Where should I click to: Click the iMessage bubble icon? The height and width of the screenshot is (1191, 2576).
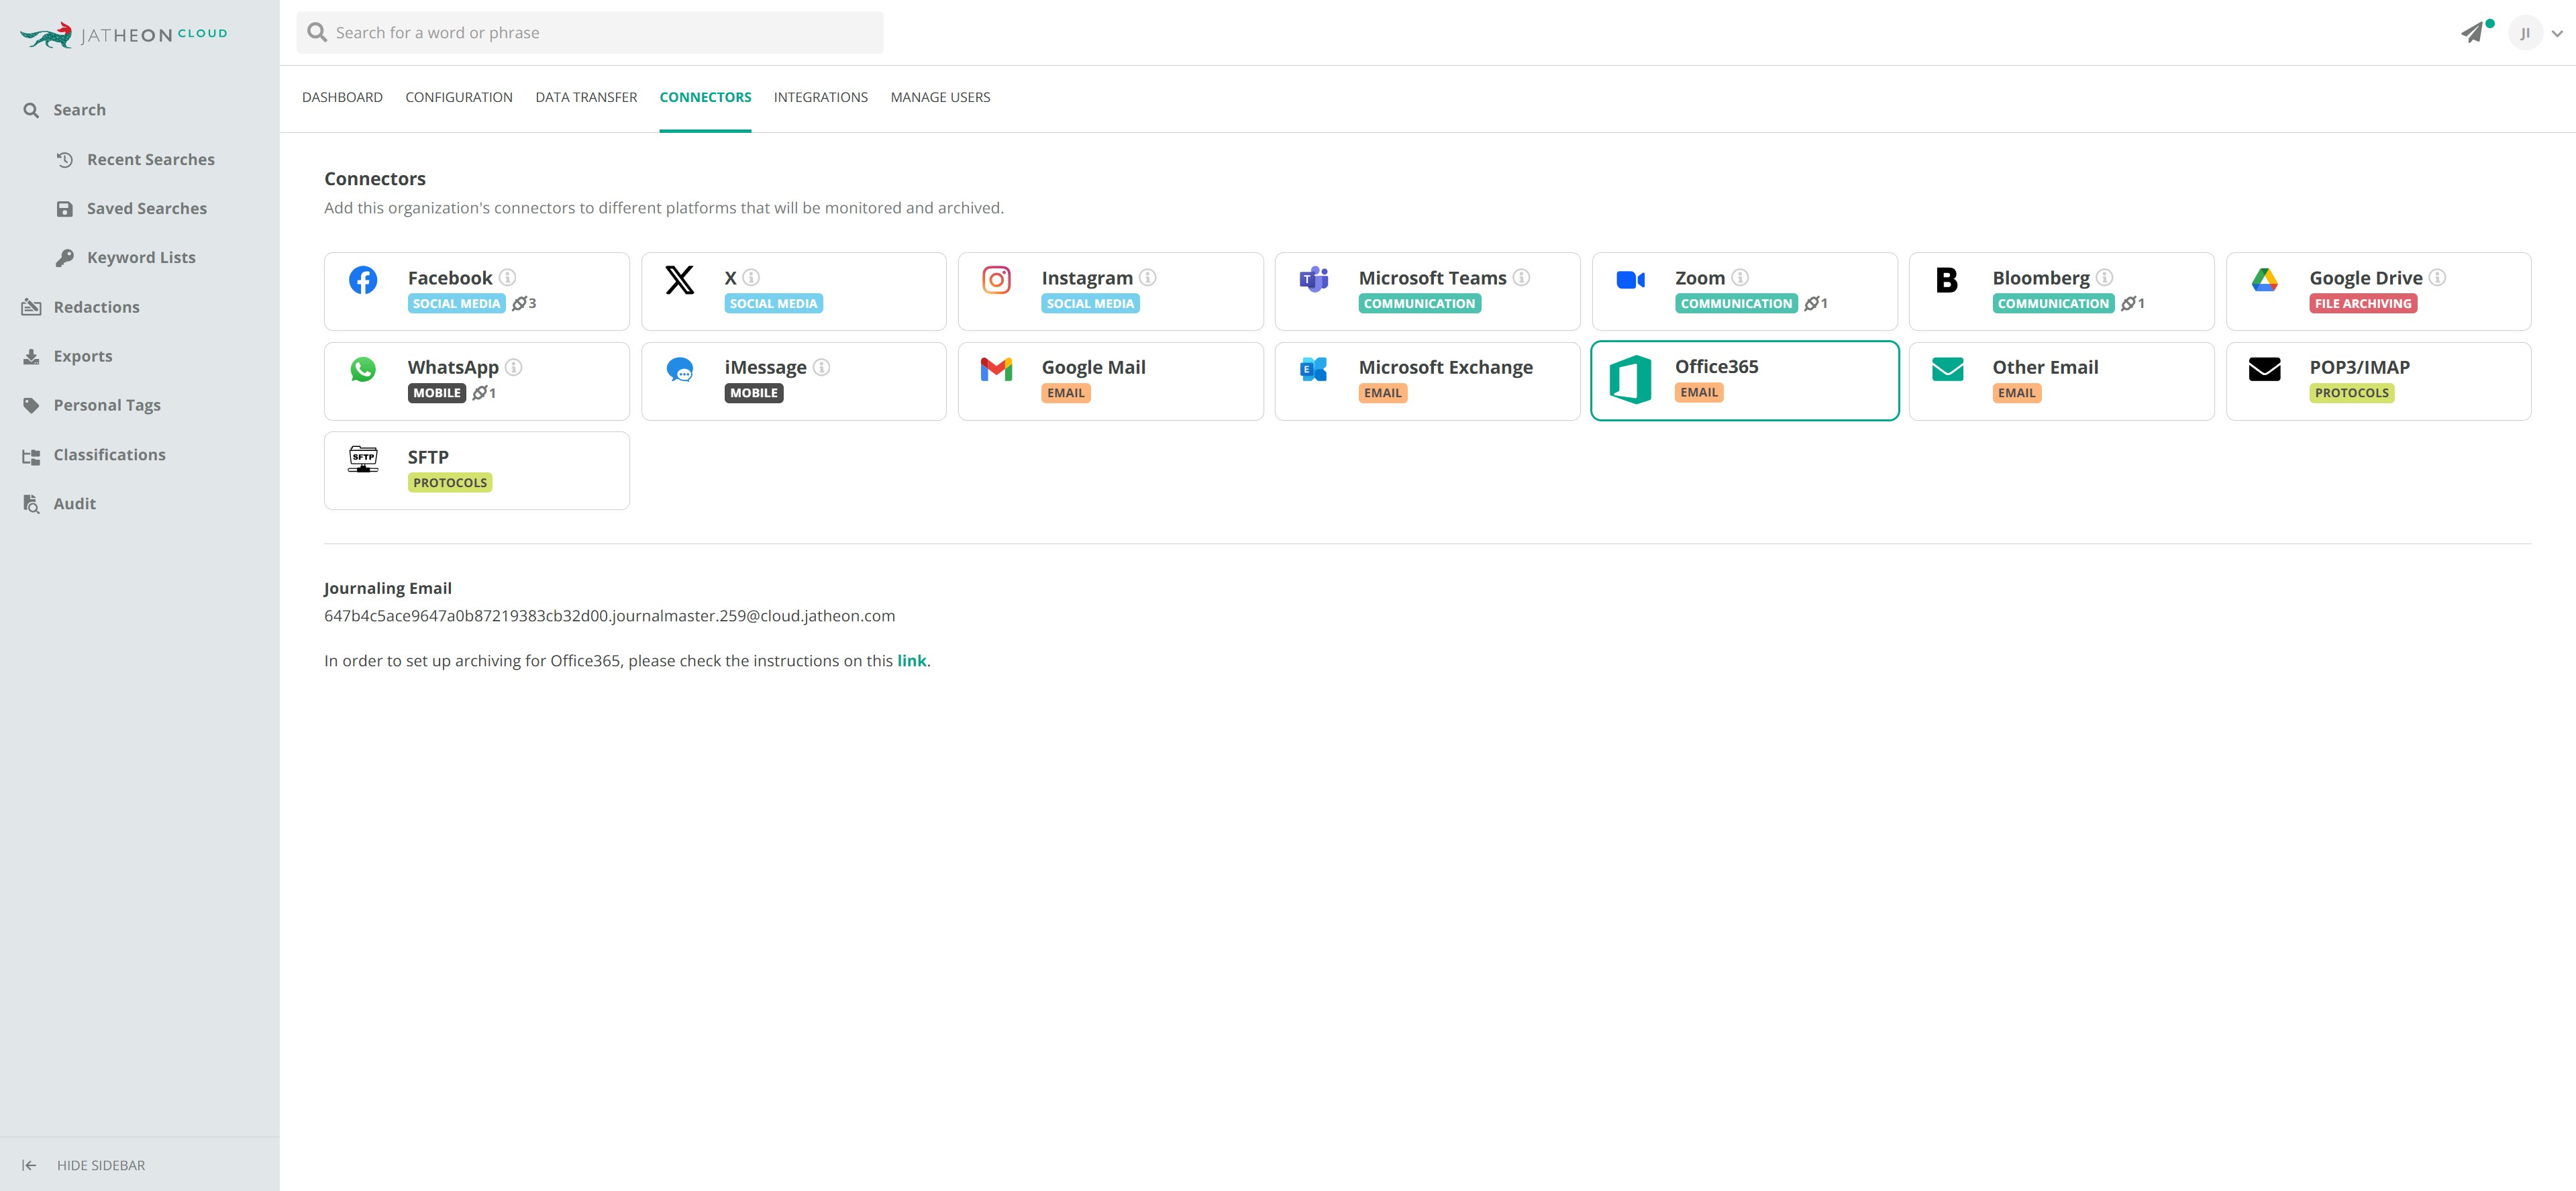coord(680,370)
